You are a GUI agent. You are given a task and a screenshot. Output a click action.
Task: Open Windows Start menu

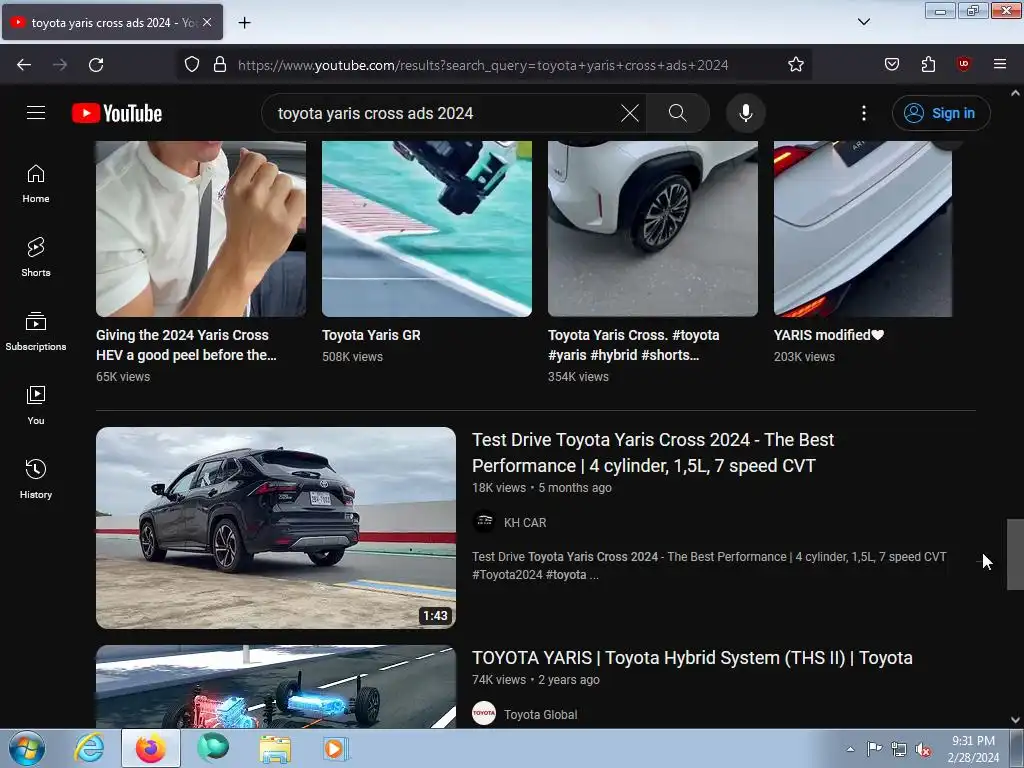[27, 748]
